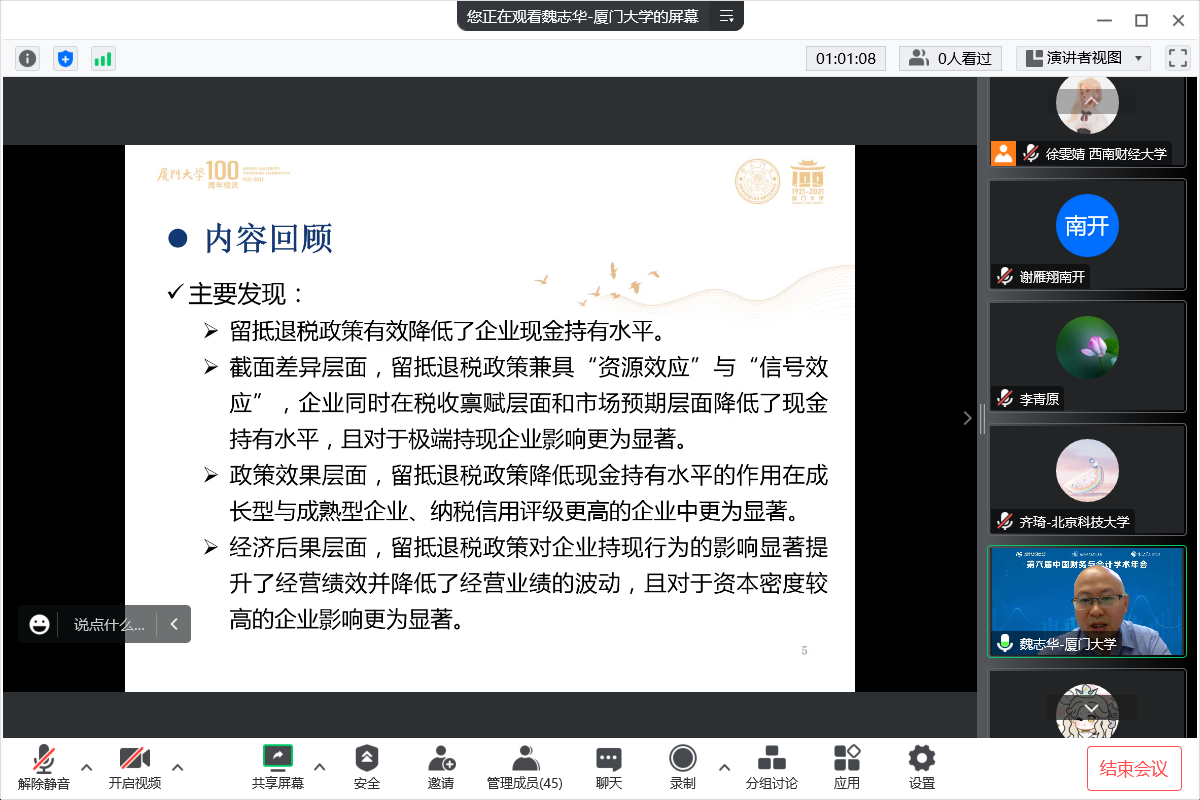Click End Meeting (结束会议) button
Image resolution: width=1200 pixels, height=800 pixels.
pos(1134,768)
